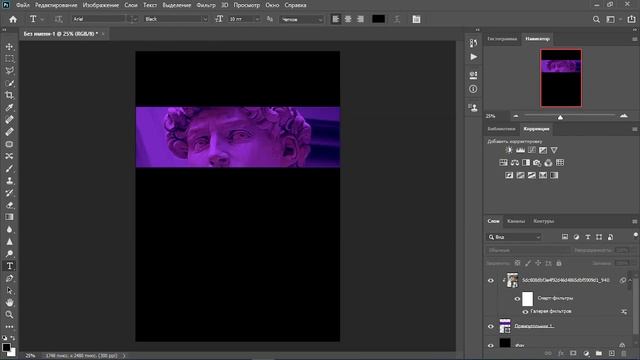Image resolution: width=640 pixels, height=360 pixels.
Task: Open the Layers panel options menu
Action: click(x=634, y=221)
